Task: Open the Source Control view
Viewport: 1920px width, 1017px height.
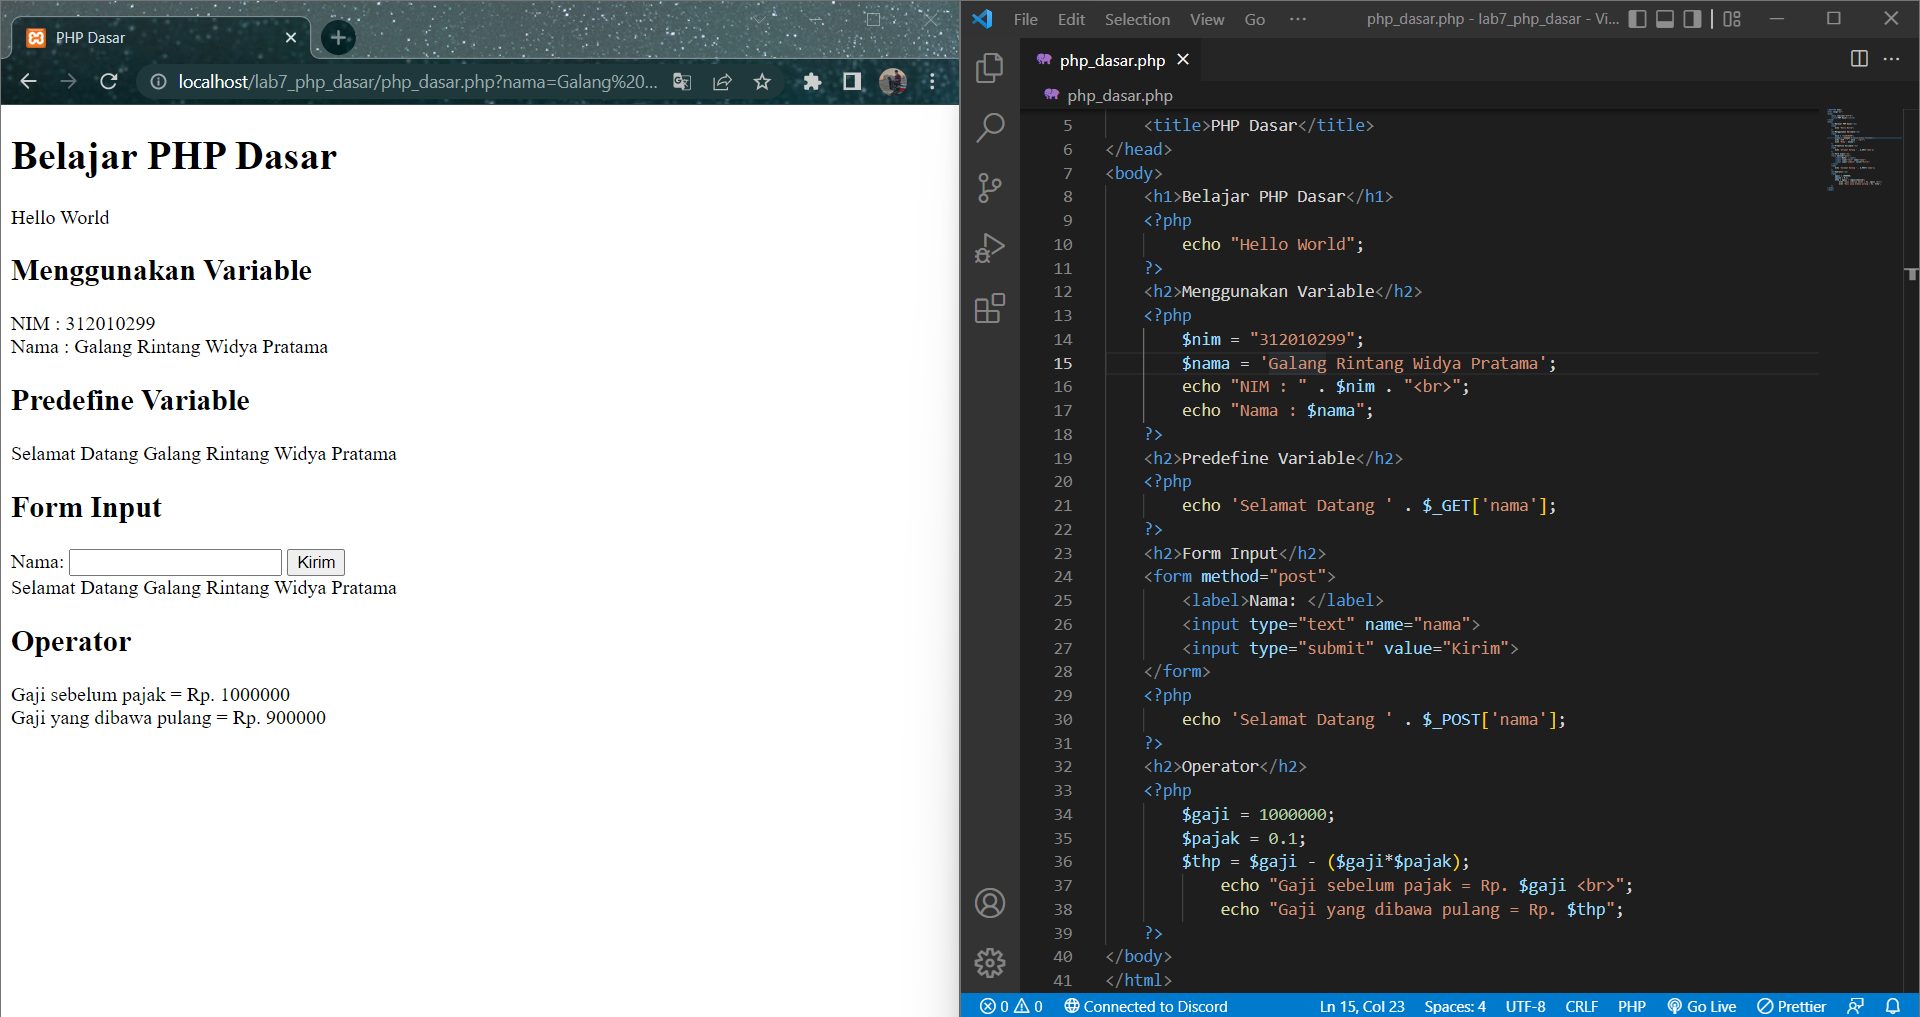Action: click(990, 188)
